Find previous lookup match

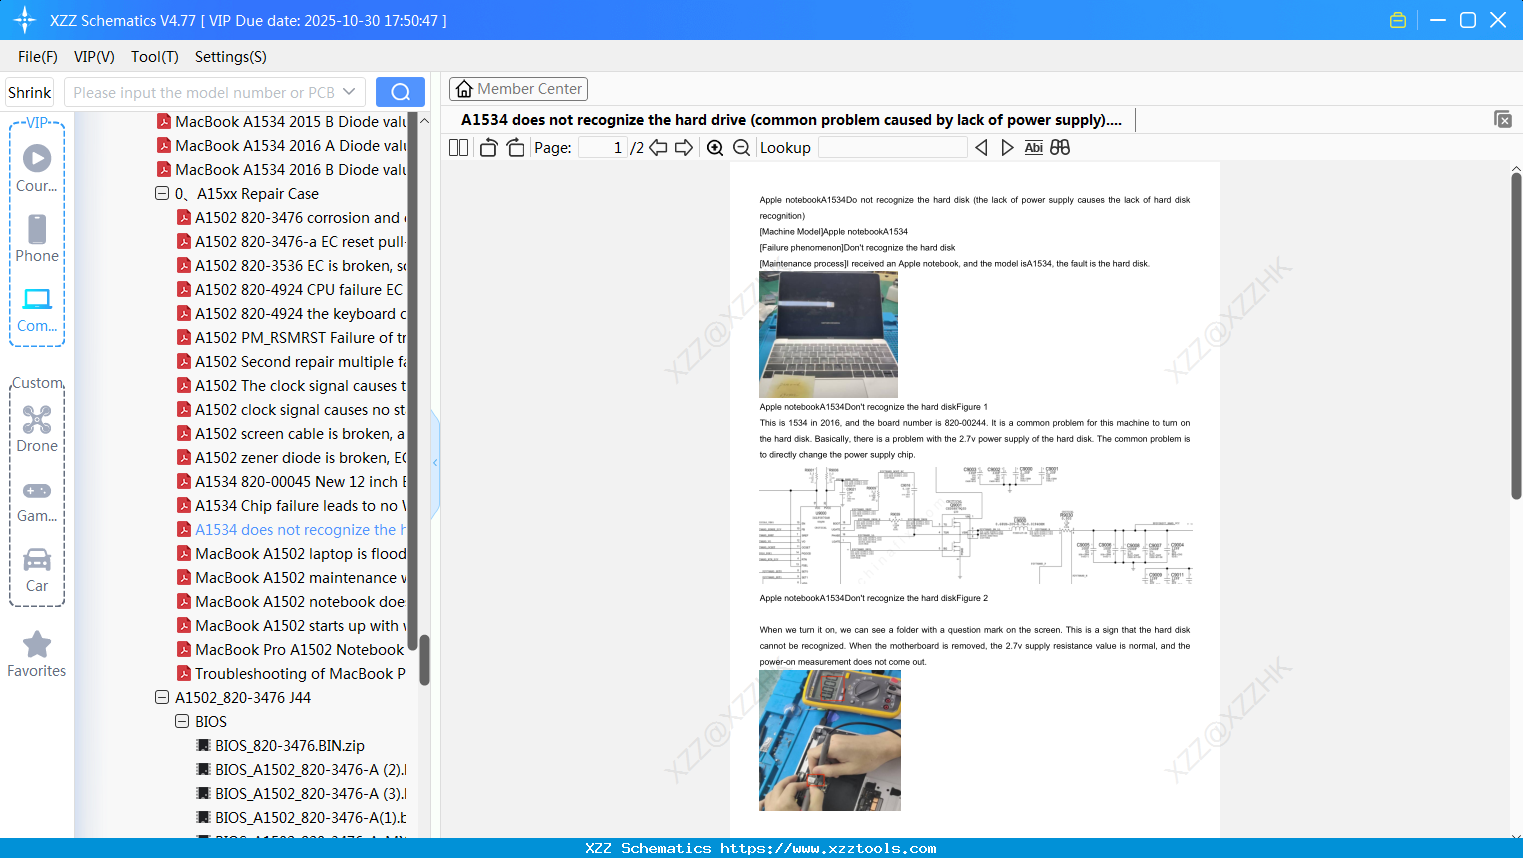click(x=981, y=147)
